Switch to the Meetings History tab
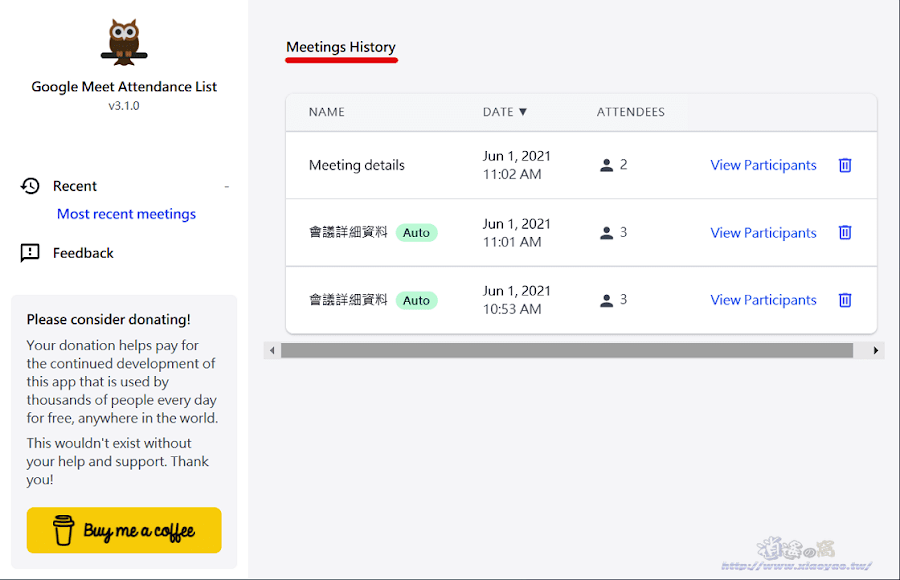This screenshot has height=580, width=900. [341, 47]
